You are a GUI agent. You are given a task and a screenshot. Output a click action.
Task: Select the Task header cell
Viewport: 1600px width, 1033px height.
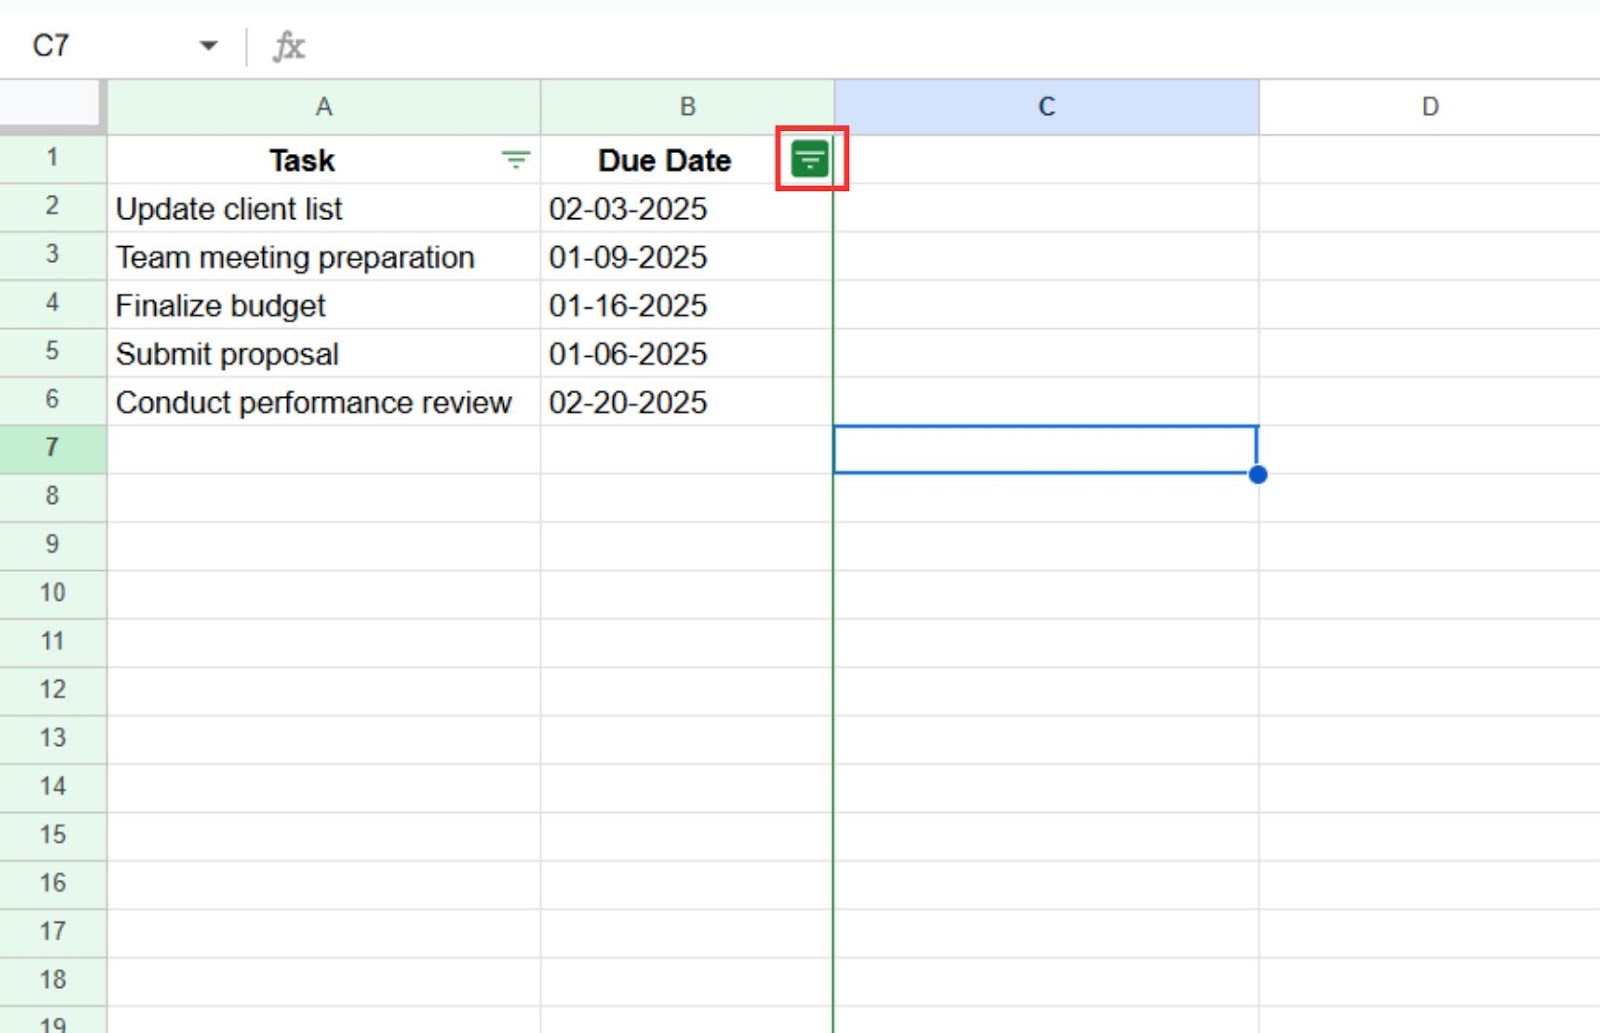(302, 159)
